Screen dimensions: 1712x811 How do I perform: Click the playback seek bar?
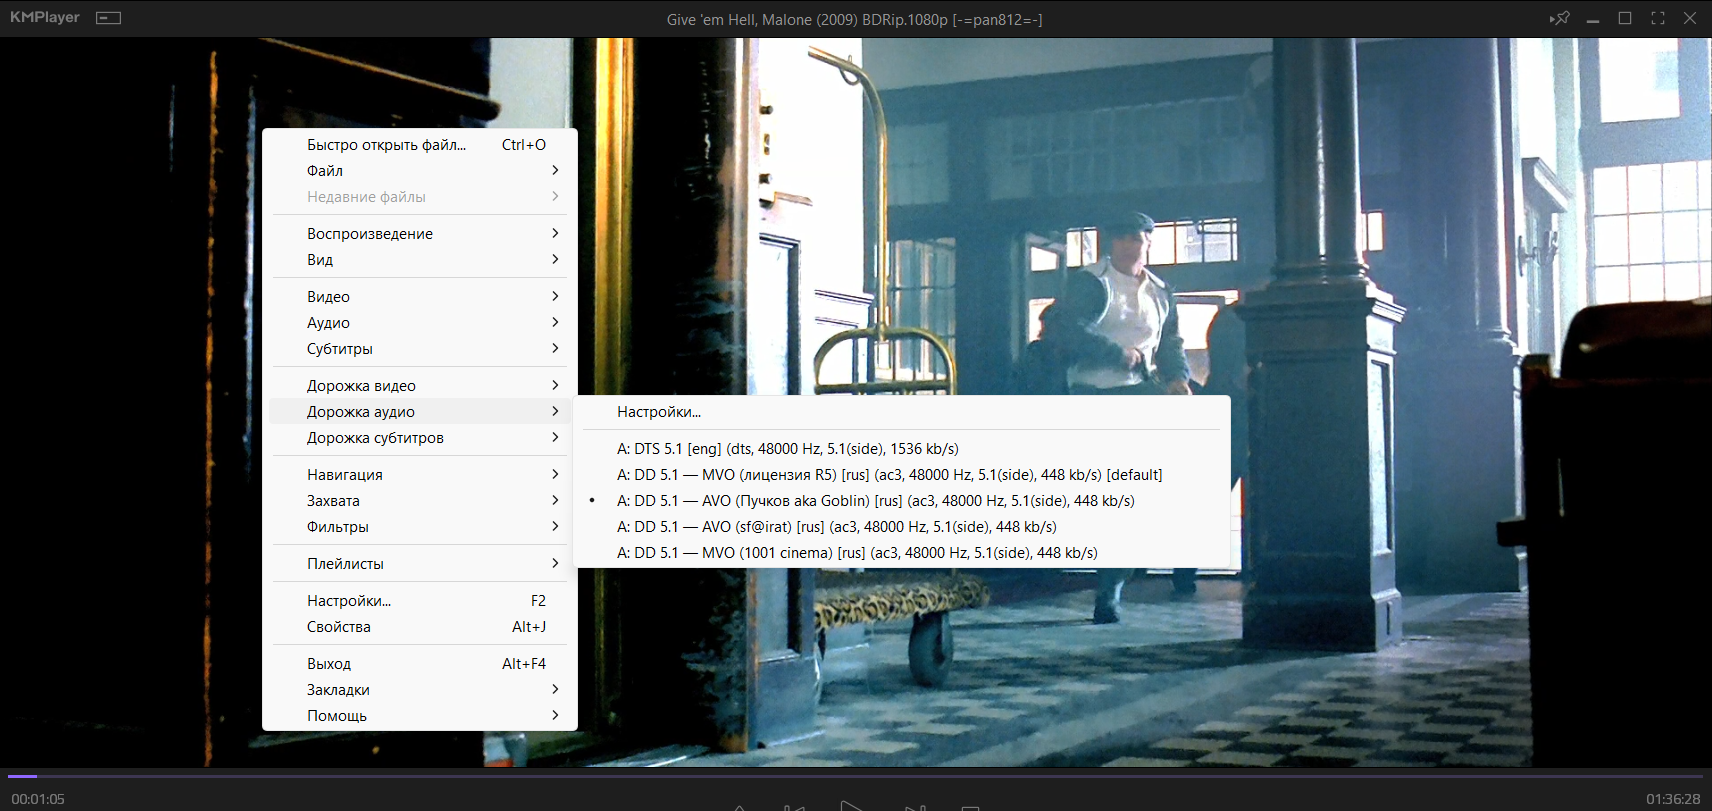(856, 776)
